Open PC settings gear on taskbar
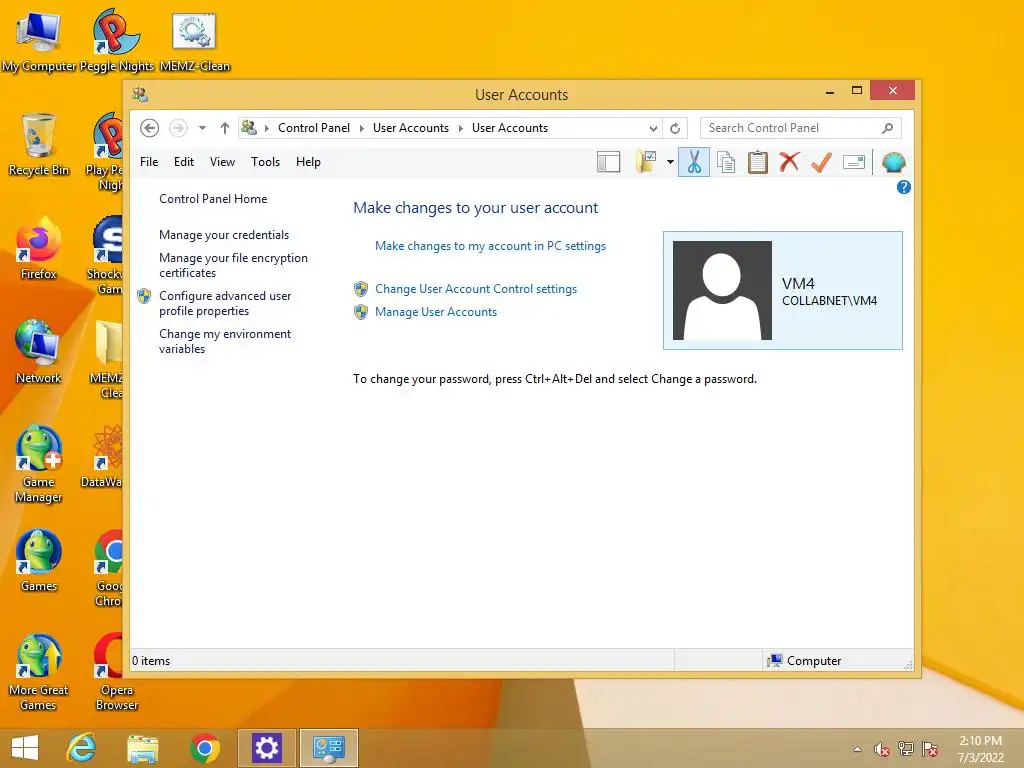Screen dimensions: 1024x768 tap(266, 748)
